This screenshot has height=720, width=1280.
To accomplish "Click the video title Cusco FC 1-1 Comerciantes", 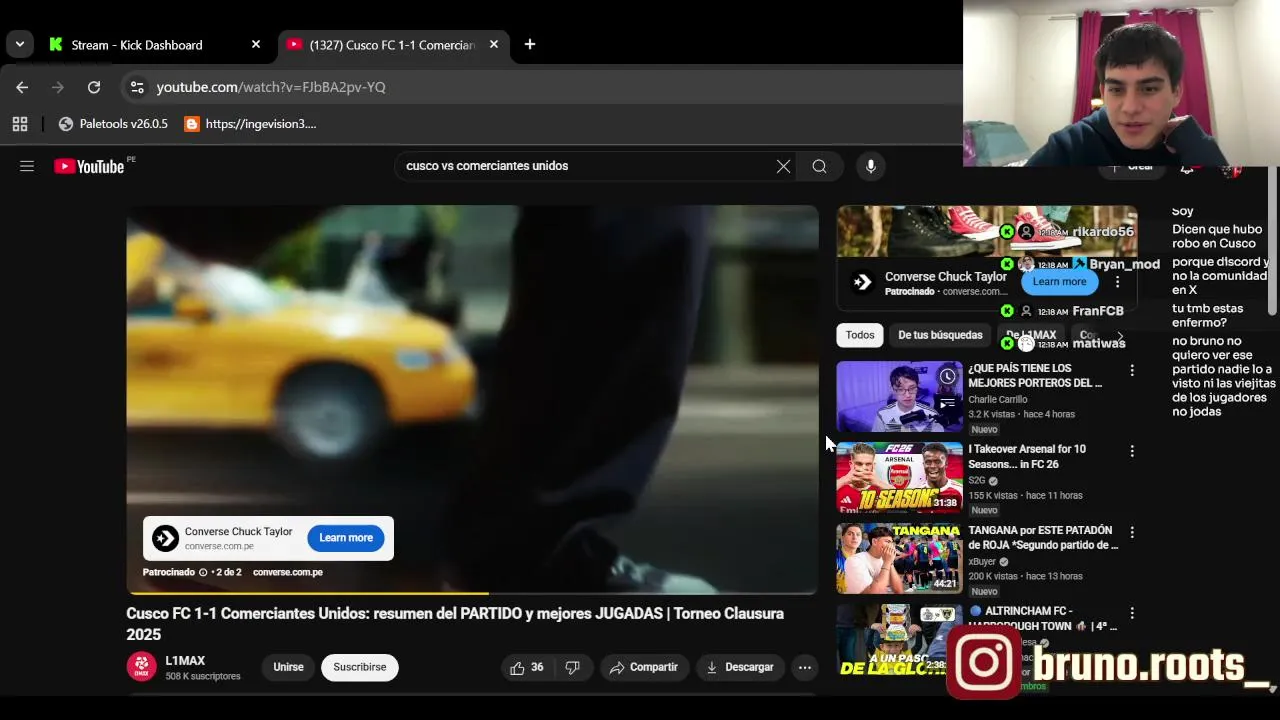I will tap(455, 624).
